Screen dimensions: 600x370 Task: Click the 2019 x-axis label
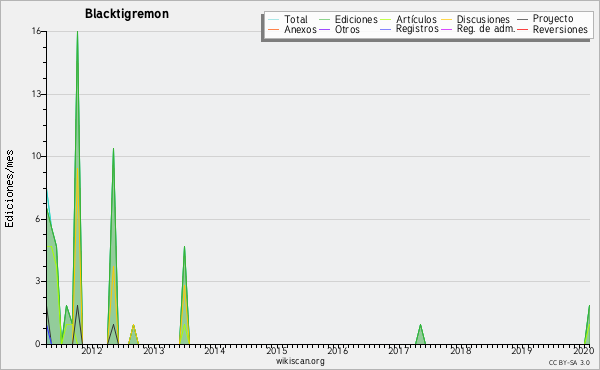[522, 350]
